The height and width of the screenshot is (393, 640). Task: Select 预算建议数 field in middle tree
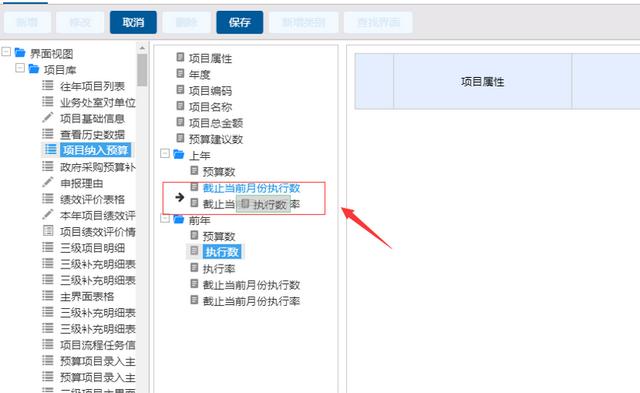pyautogui.click(x=216, y=139)
